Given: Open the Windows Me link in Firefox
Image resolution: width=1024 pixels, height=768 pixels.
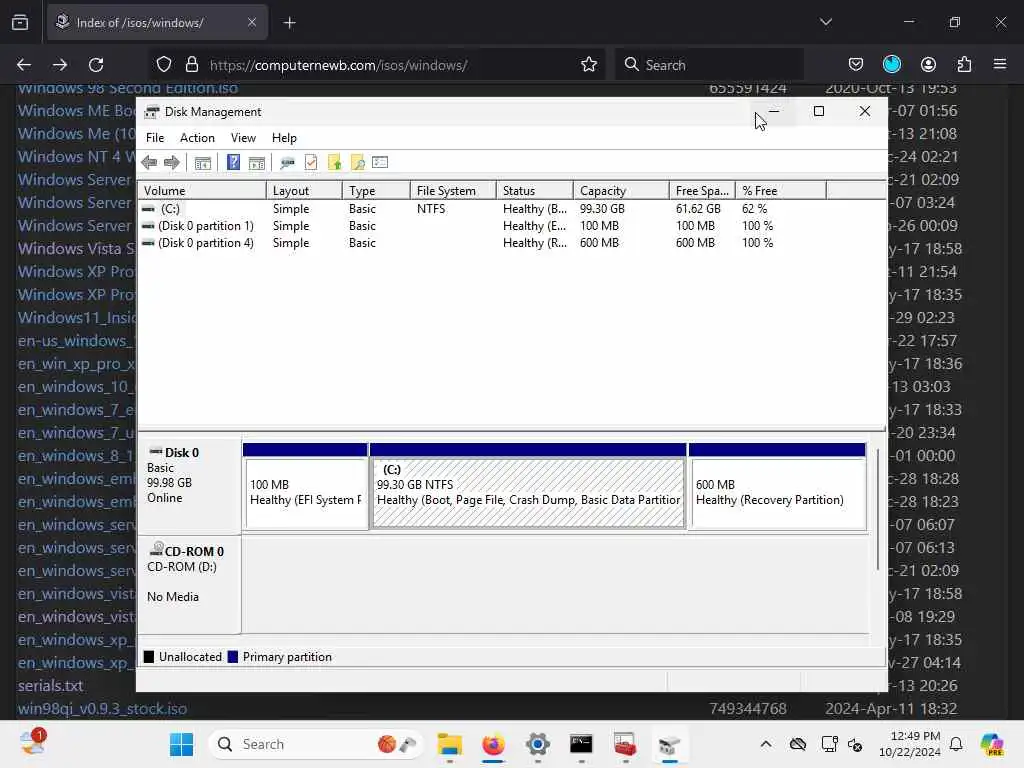Looking at the screenshot, I should point(76,134).
